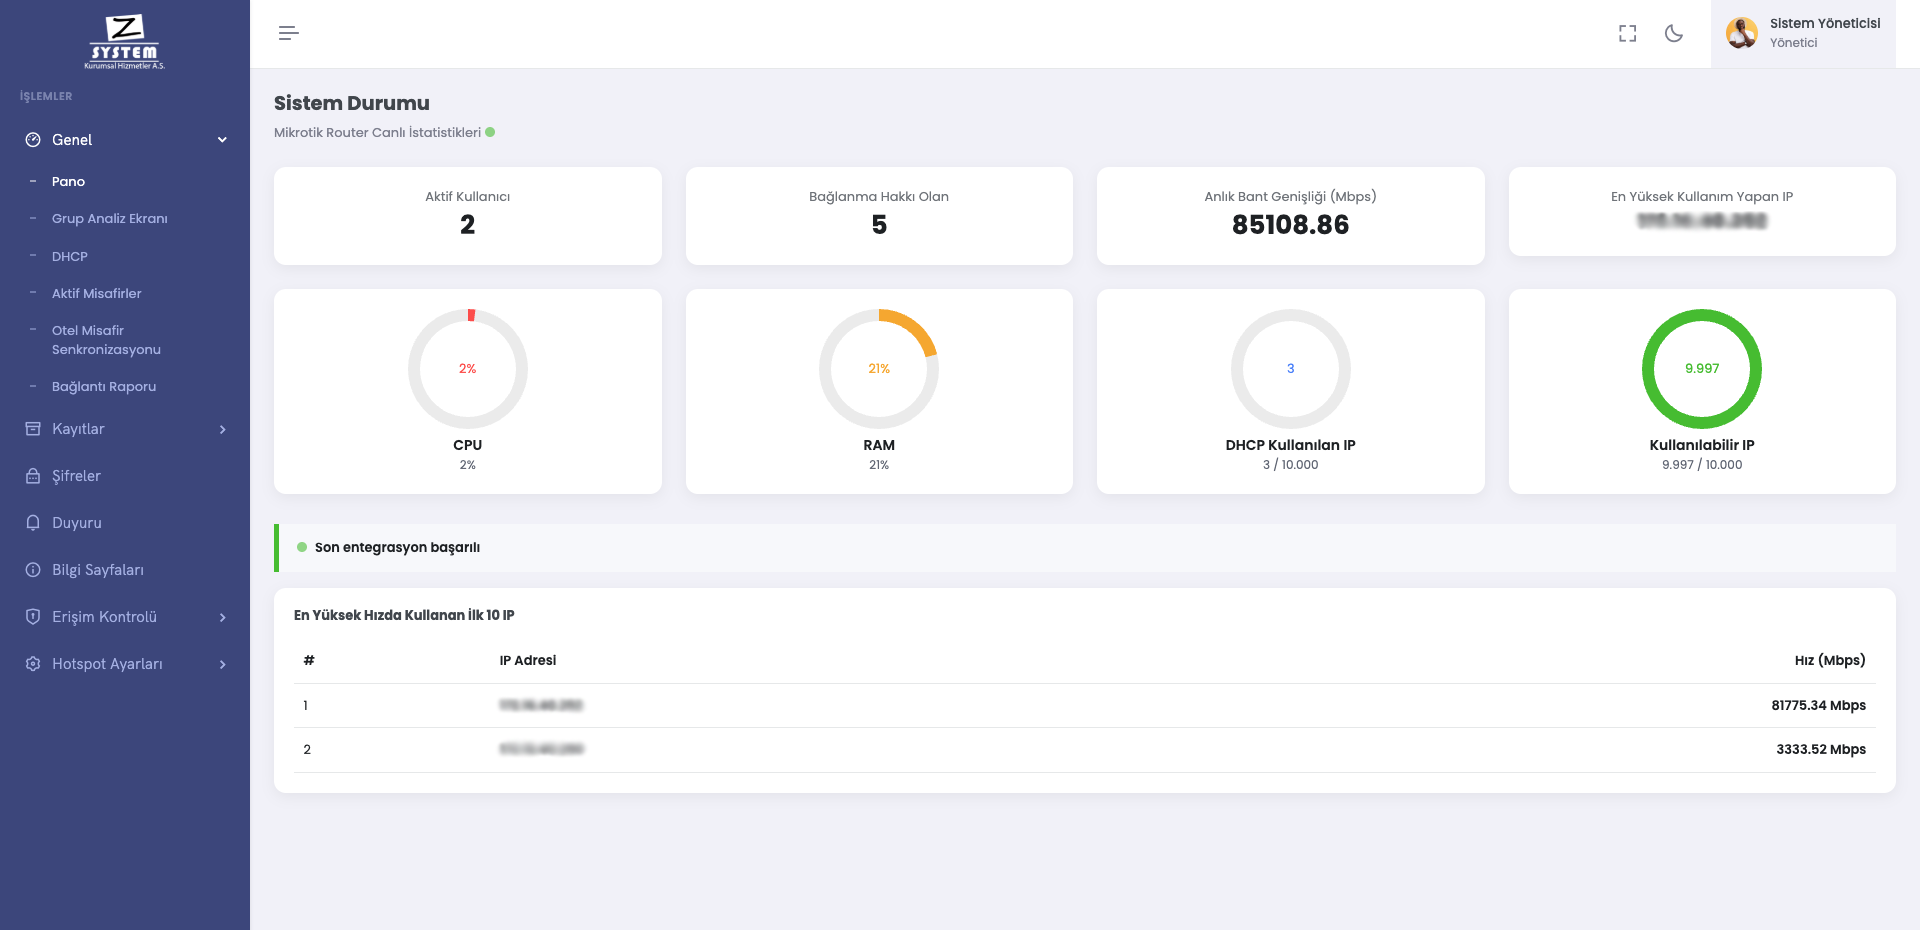Screen dimensions: 1920x930
Task: Select Grup Analiz Ekranı in sidebar
Action: pos(109,218)
